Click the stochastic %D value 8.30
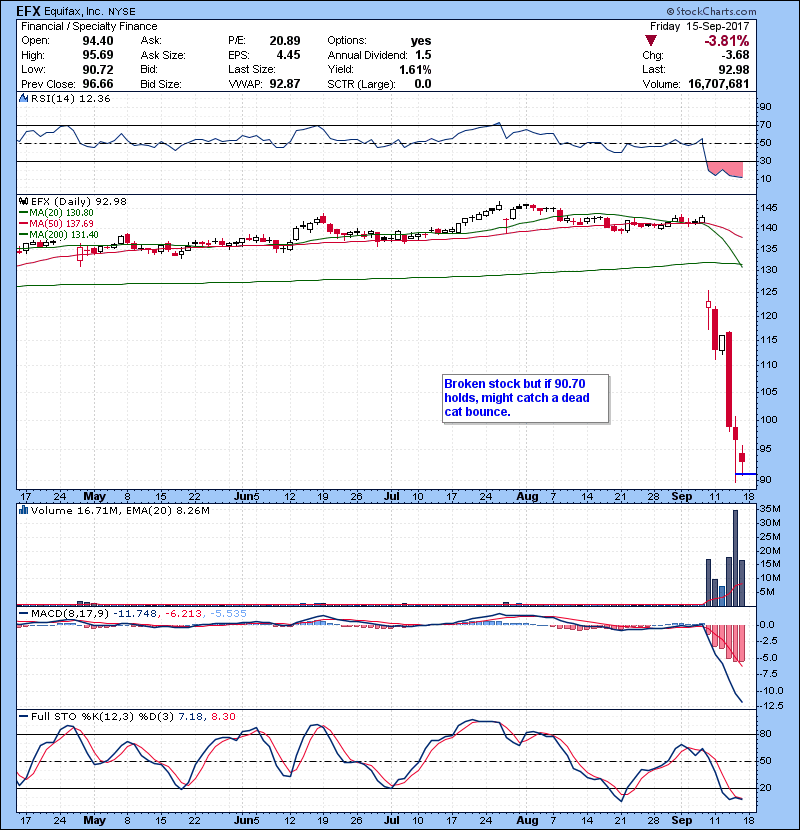This screenshot has height=830, width=800. tap(223, 717)
